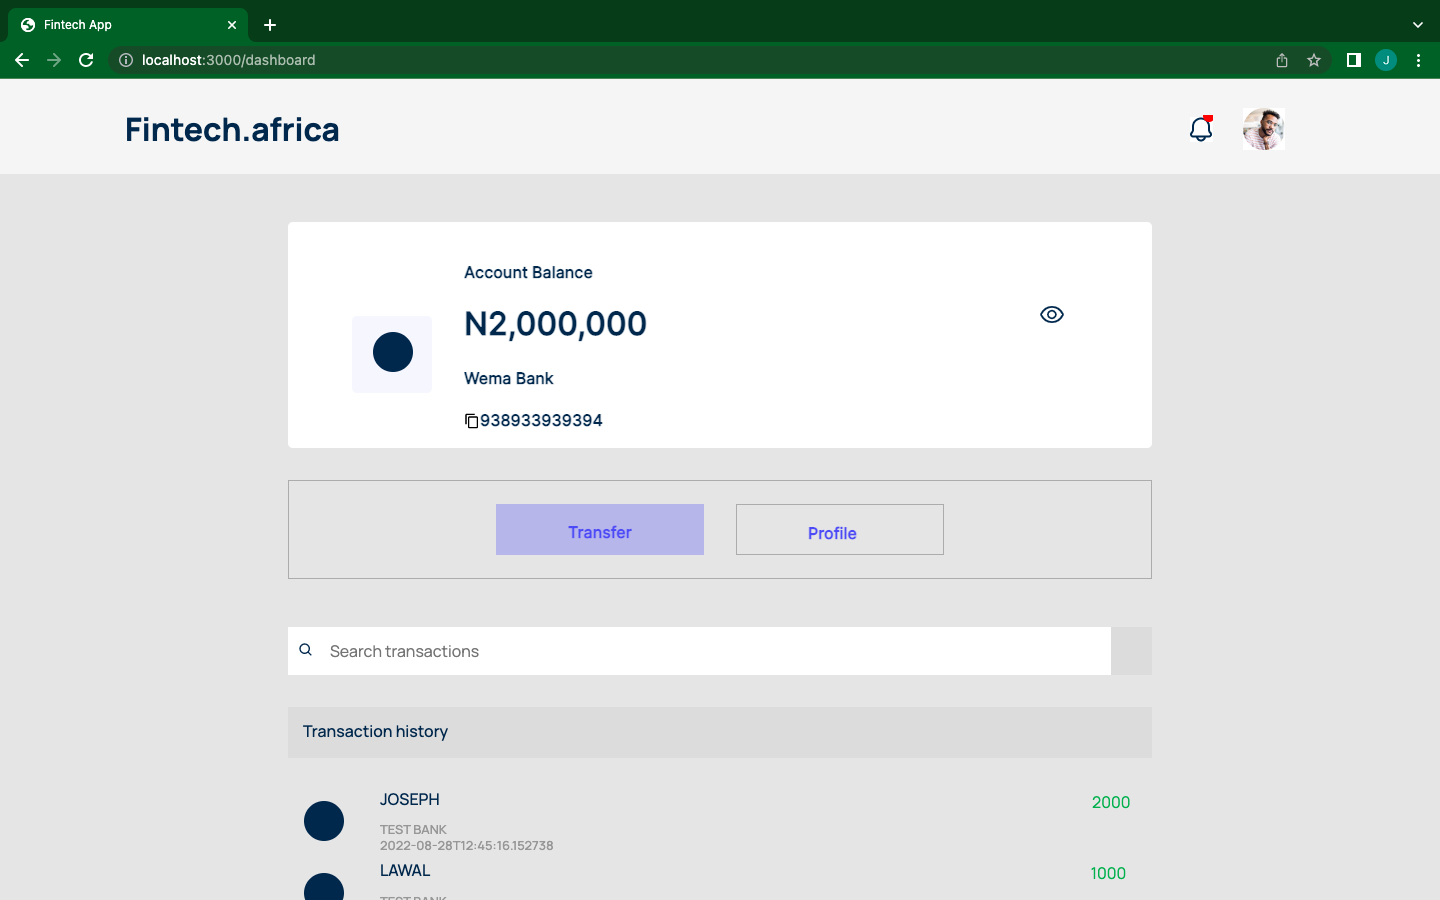Viewport: 1440px width, 900px height.
Task: Open the browser side panel icon
Action: click(1353, 60)
